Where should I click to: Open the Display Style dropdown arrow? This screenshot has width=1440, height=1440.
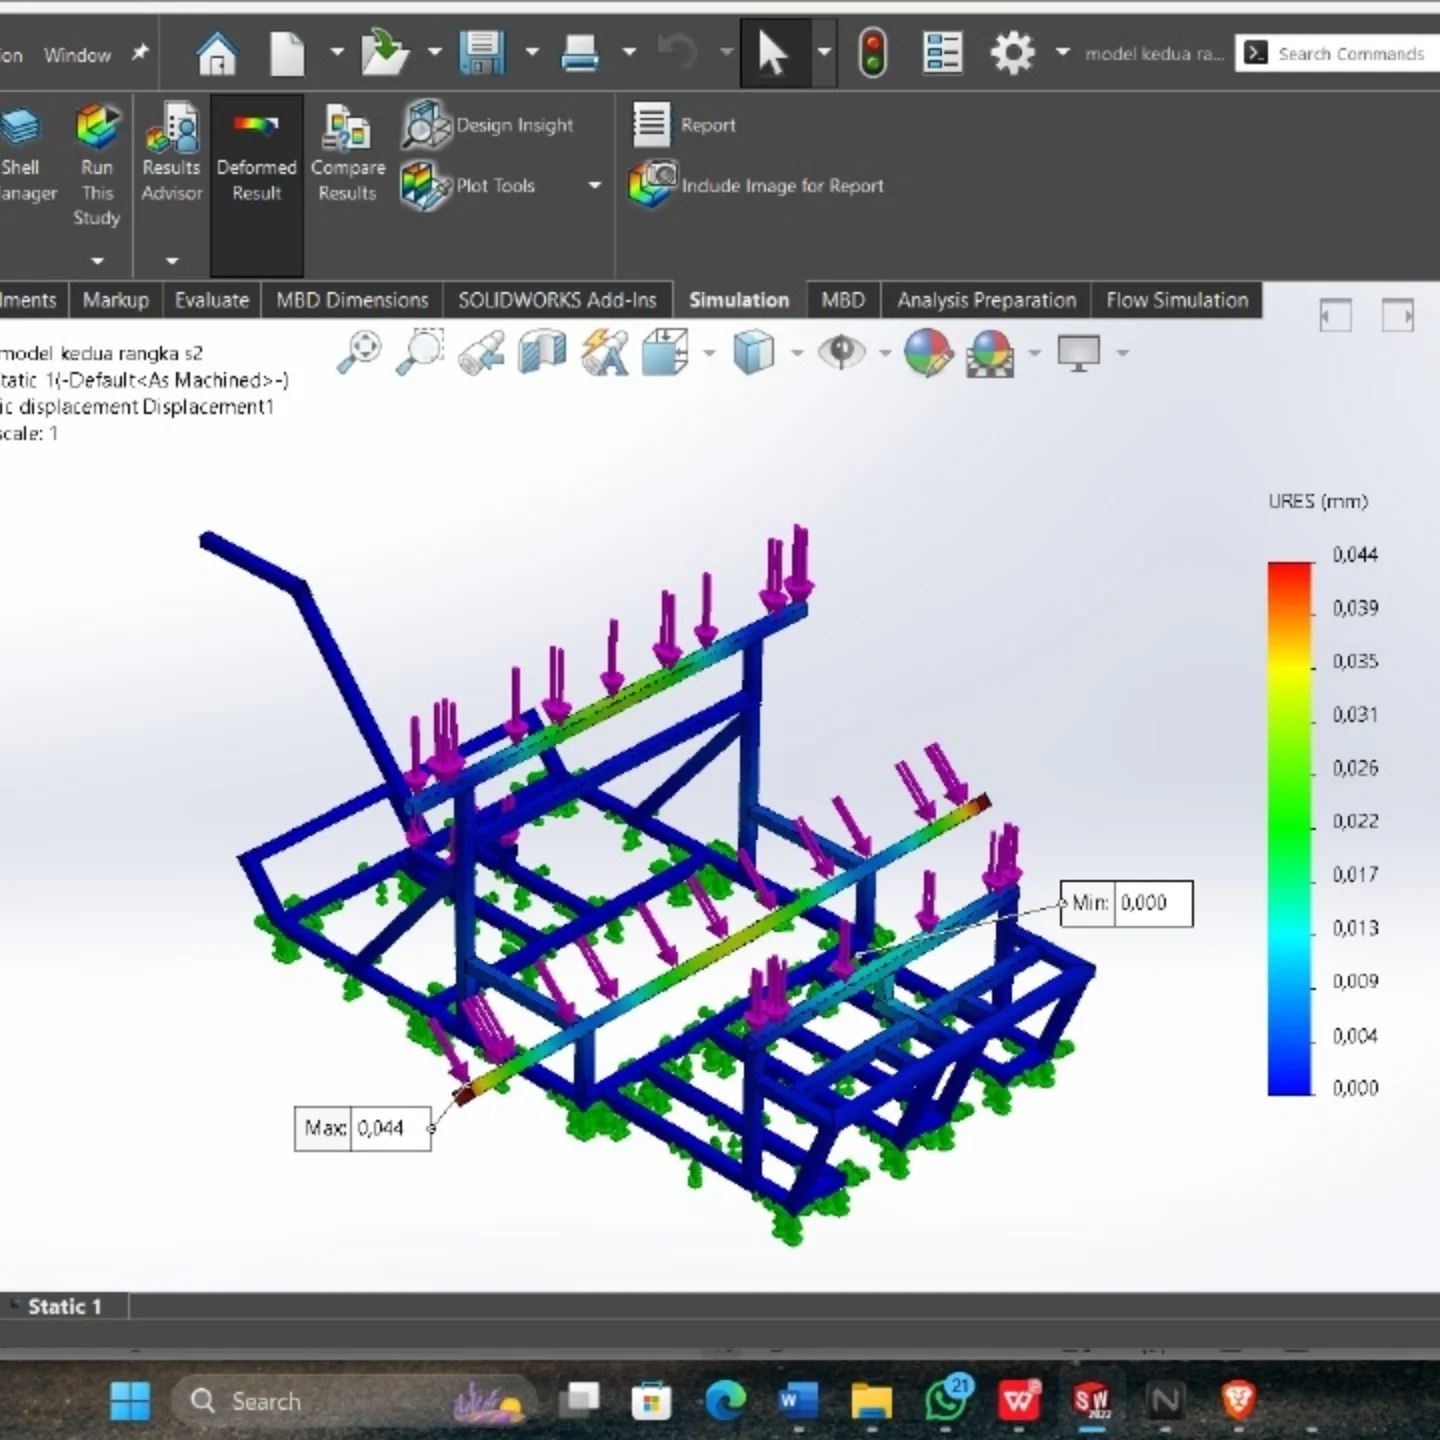click(796, 352)
